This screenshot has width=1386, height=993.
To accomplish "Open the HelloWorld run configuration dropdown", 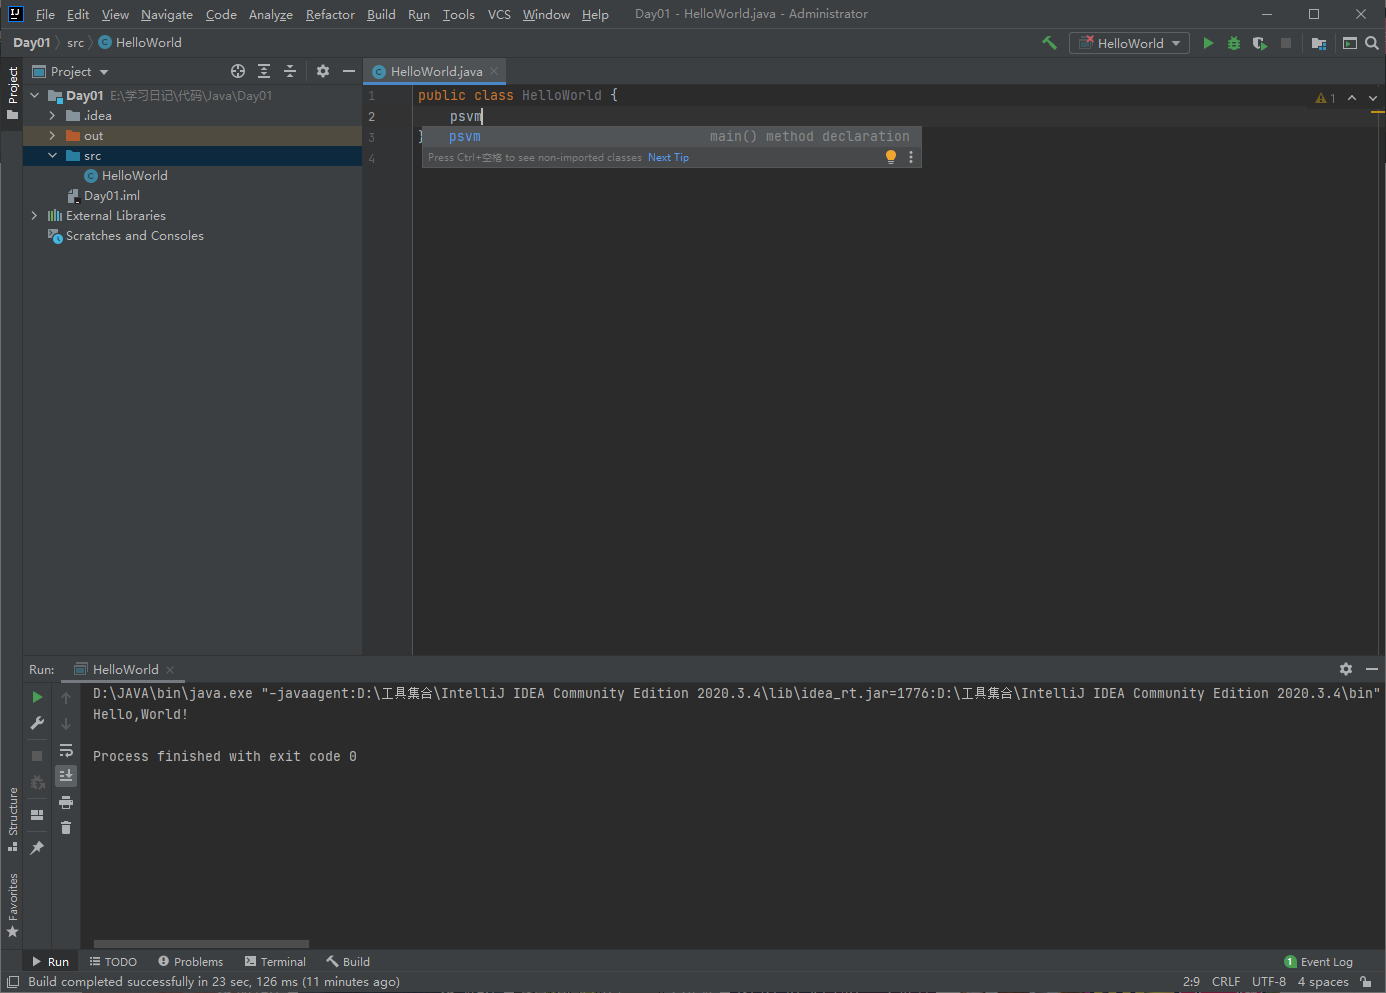I will coord(1129,43).
